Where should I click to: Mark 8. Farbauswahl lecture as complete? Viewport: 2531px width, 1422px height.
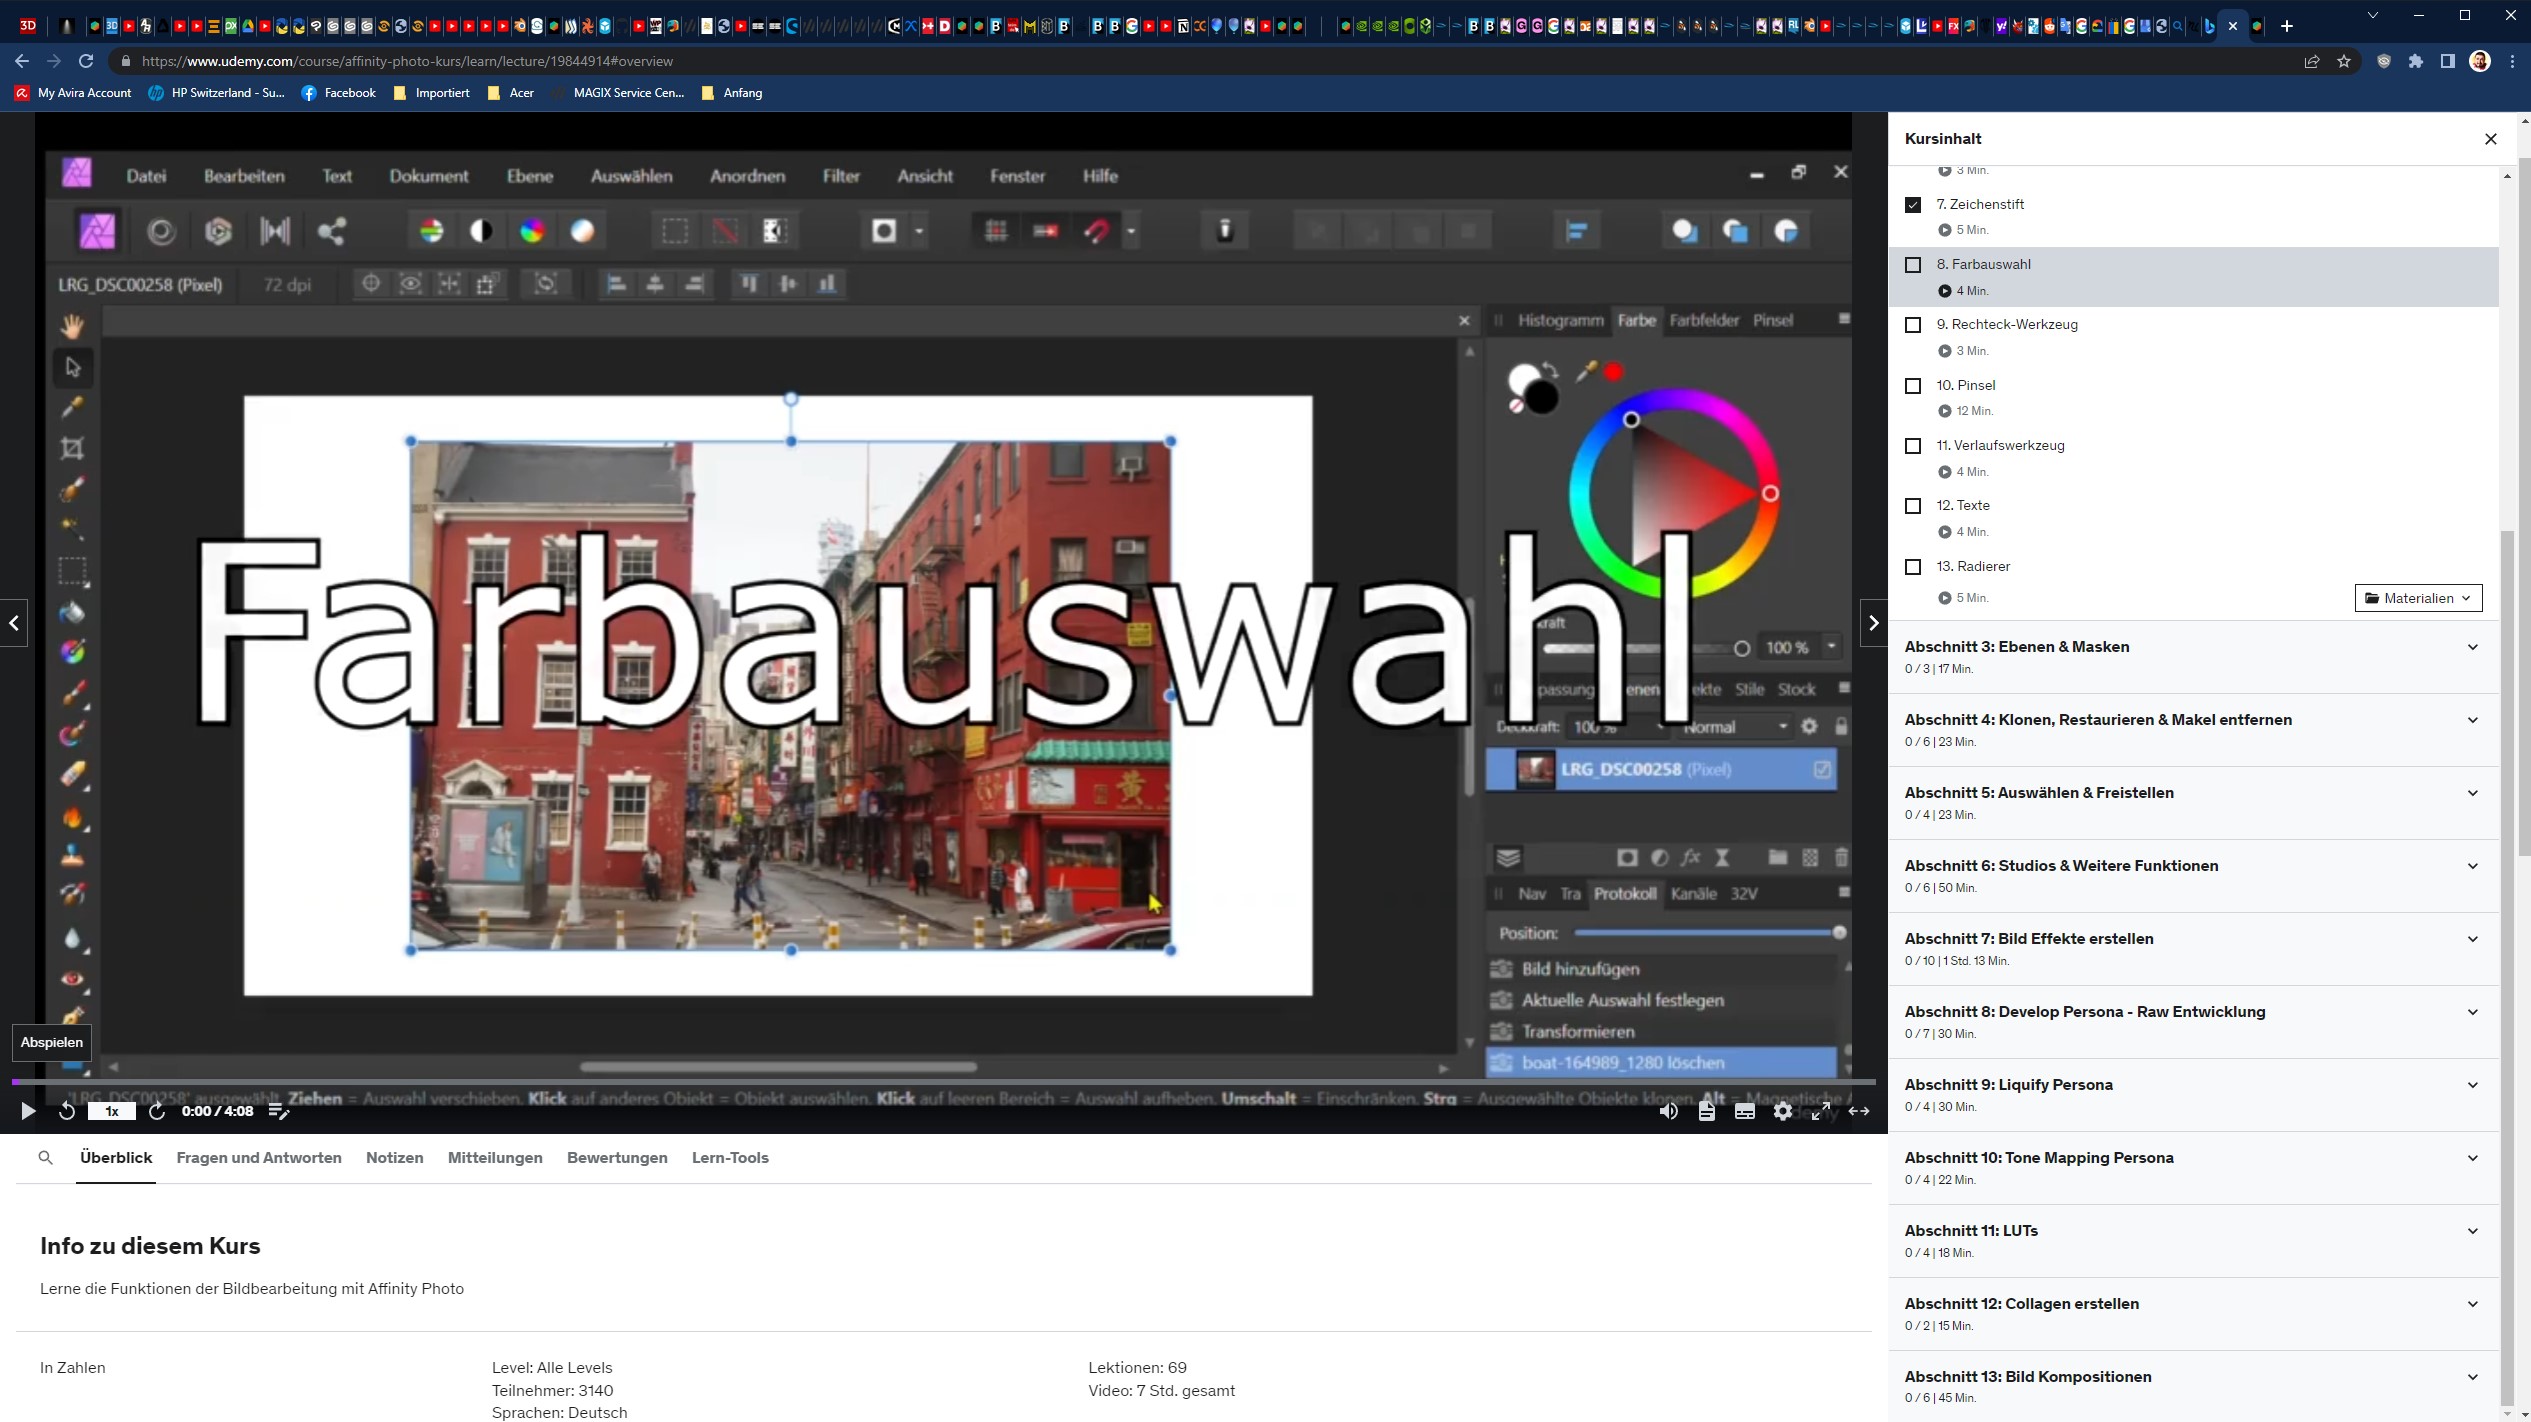(x=1913, y=265)
